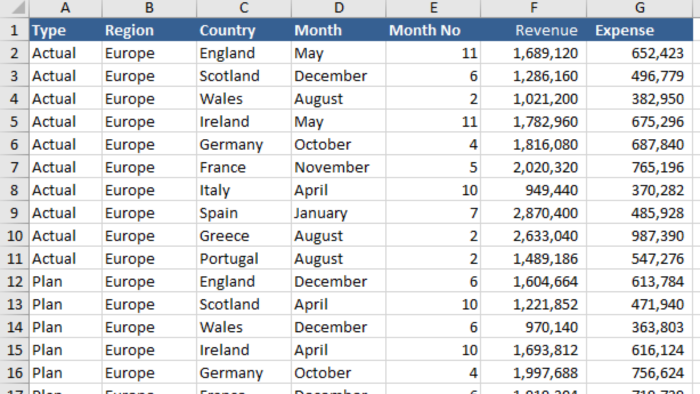Select column D header
This screenshot has width=700, height=394.
(x=338, y=8)
